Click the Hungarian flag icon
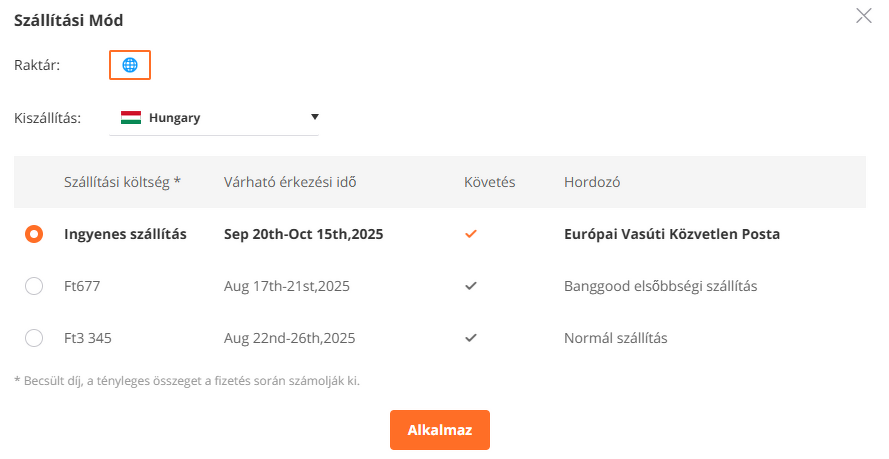The image size is (889, 459). [x=130, y=117]
